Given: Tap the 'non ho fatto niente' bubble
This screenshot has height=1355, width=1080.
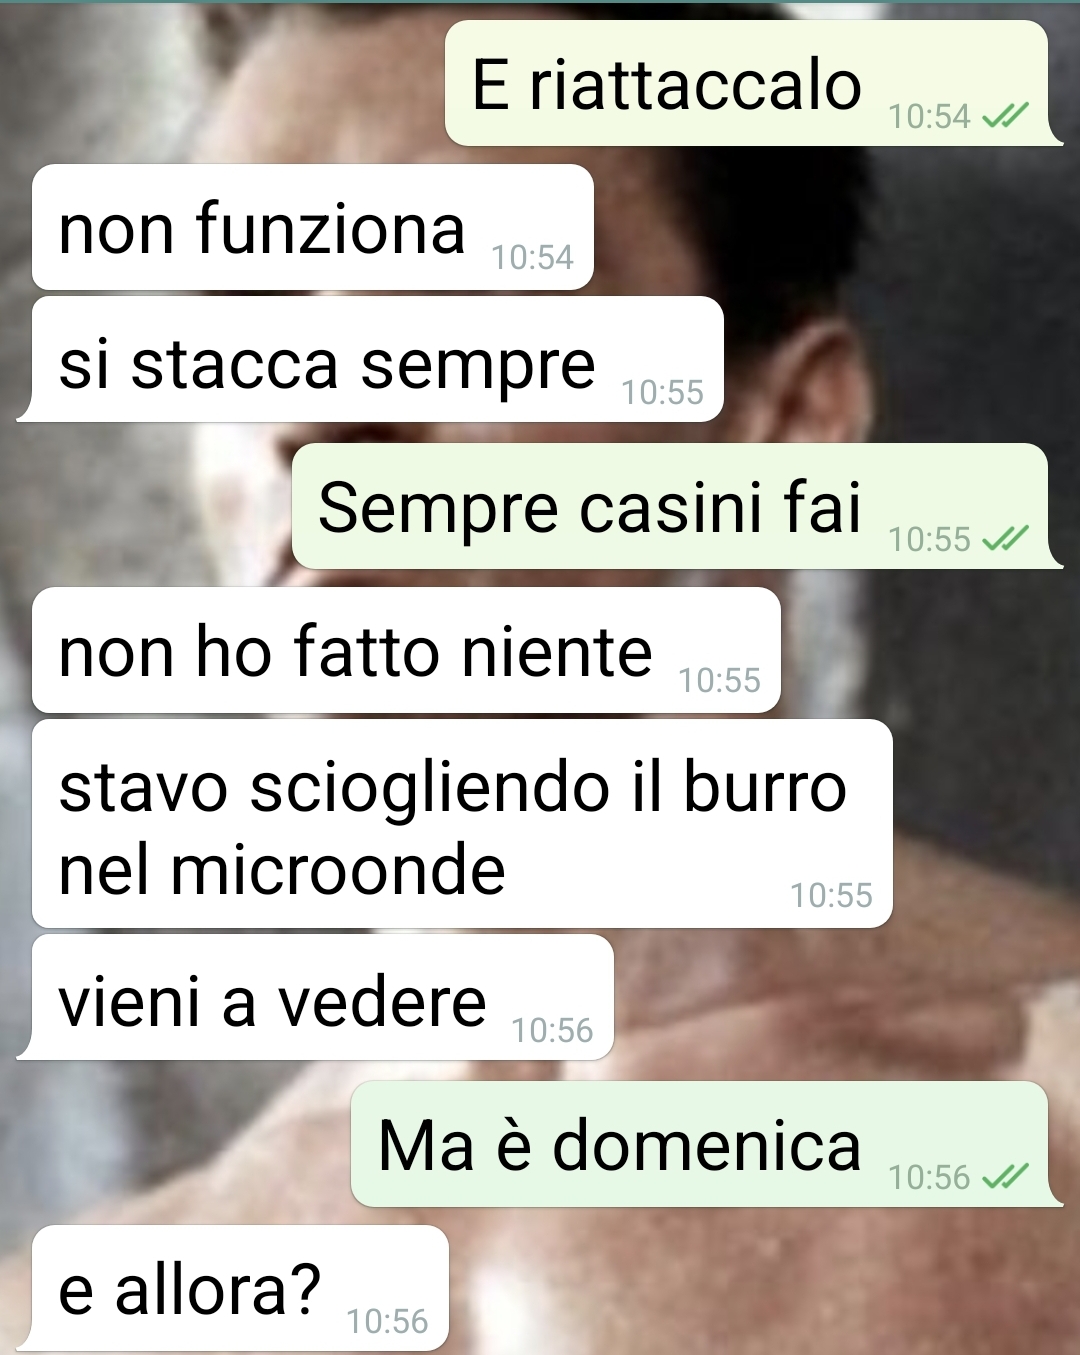Looking at the screenshot, I should tap(406, 651).
